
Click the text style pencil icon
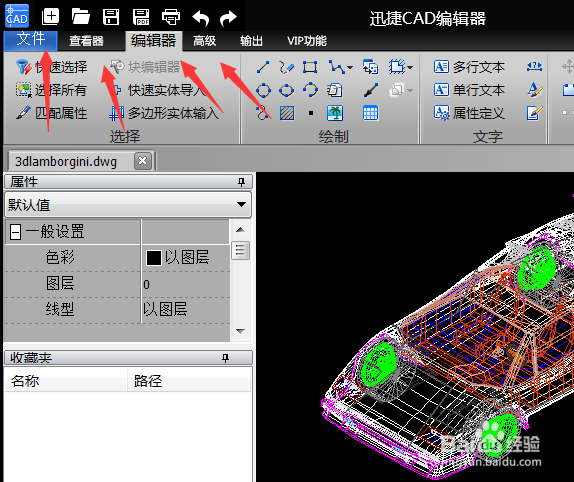click(x=535, y=90)
